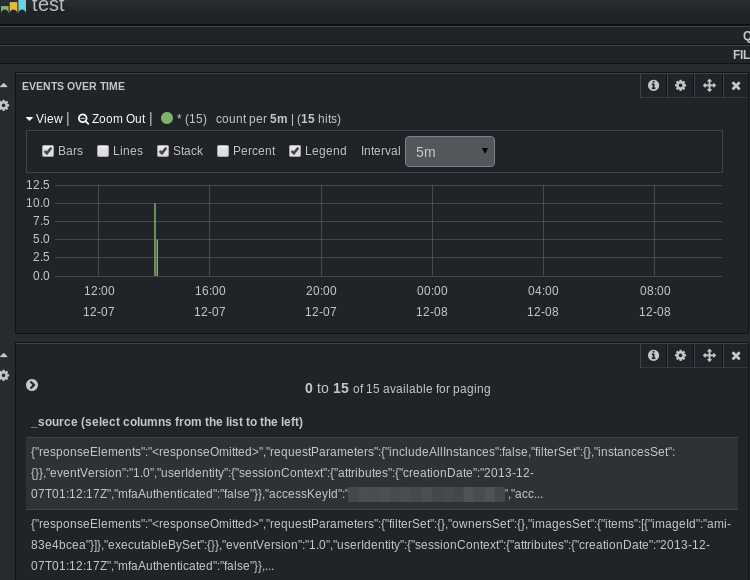This screenshot has width=750, height=580.
Task: Expand the field list arrow icon
Action: point(32,385)
